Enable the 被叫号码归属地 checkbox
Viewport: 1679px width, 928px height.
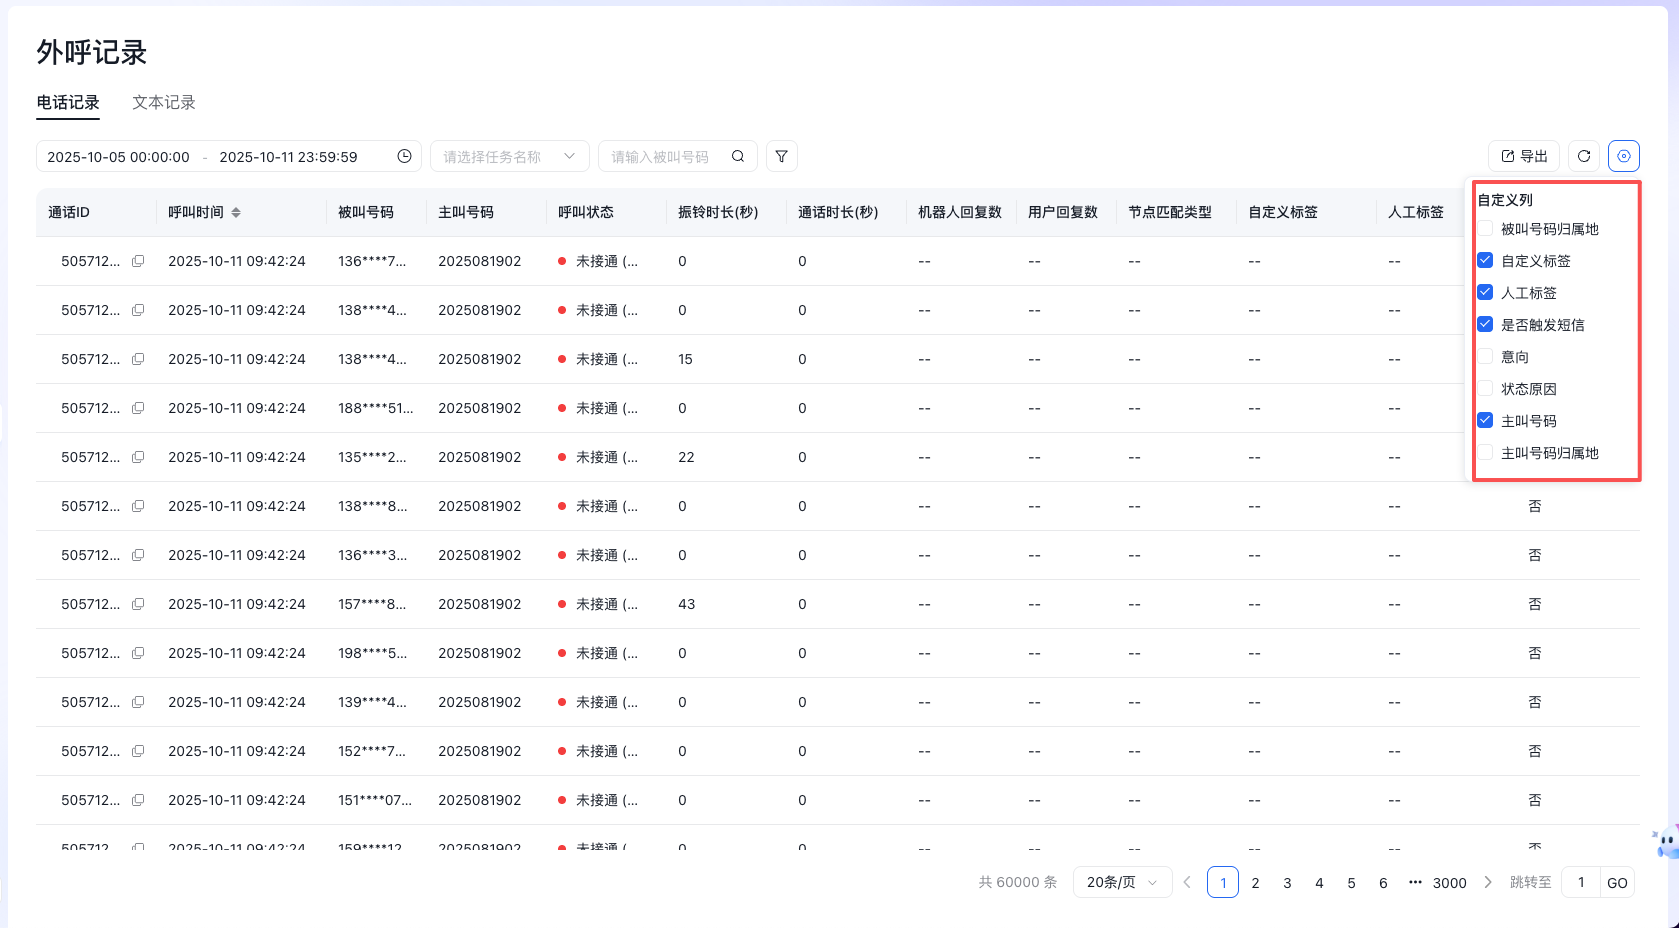click(x=1486, y=229)
